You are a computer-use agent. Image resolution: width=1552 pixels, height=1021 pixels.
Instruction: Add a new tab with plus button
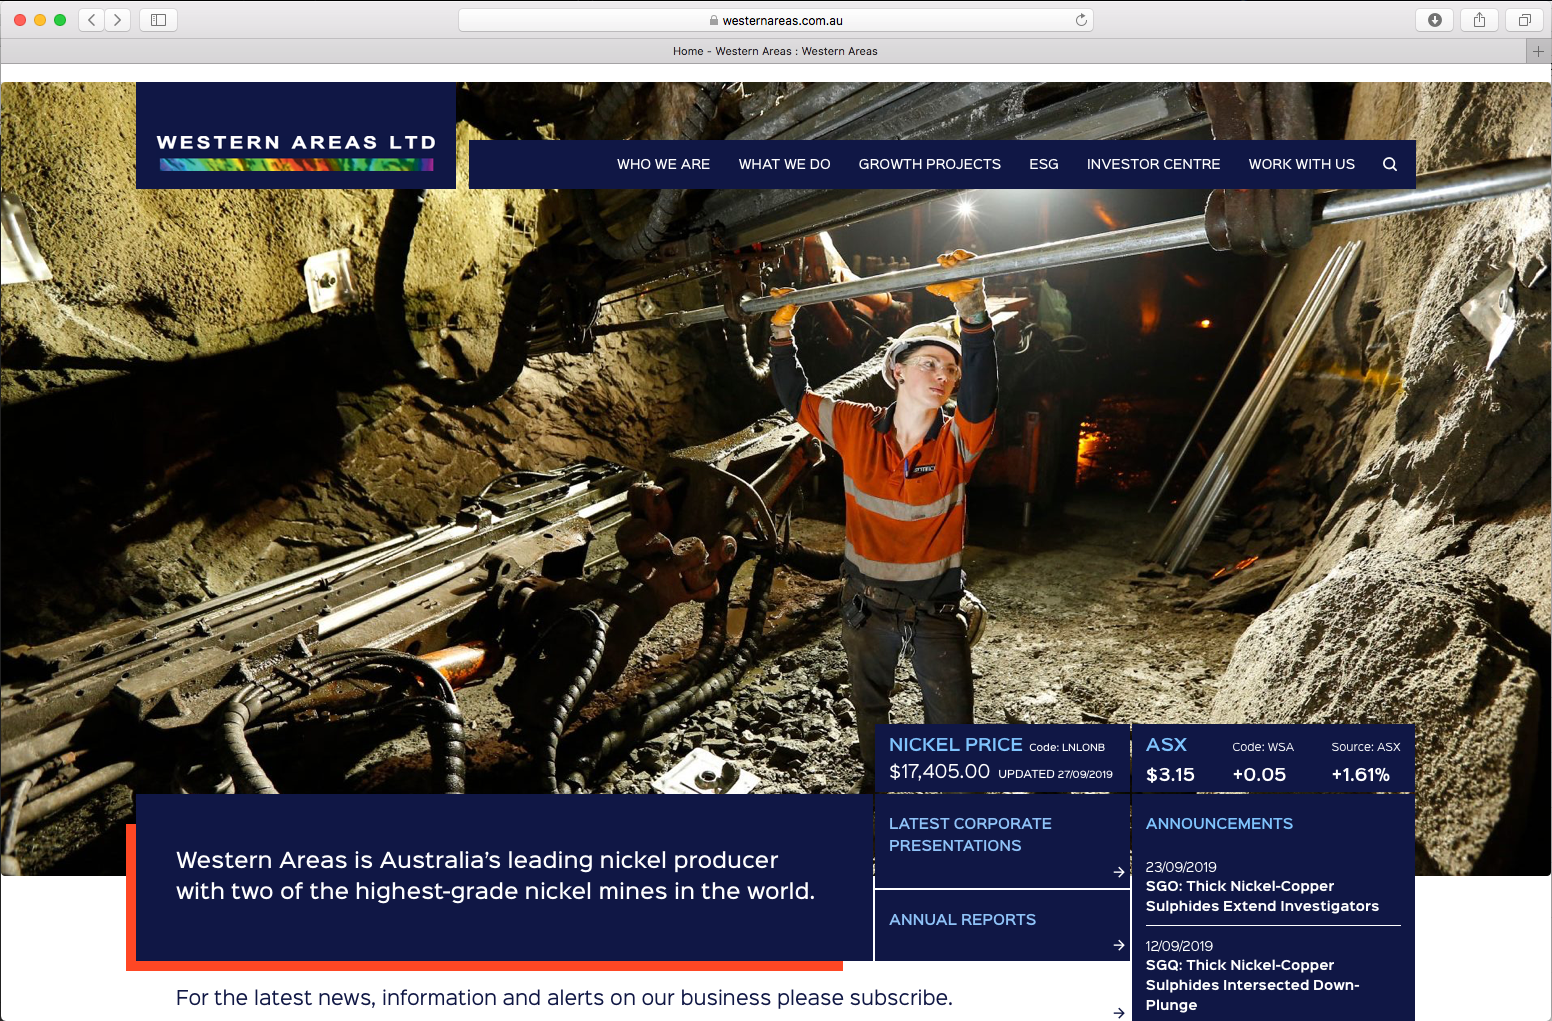tap(1539, 51)
